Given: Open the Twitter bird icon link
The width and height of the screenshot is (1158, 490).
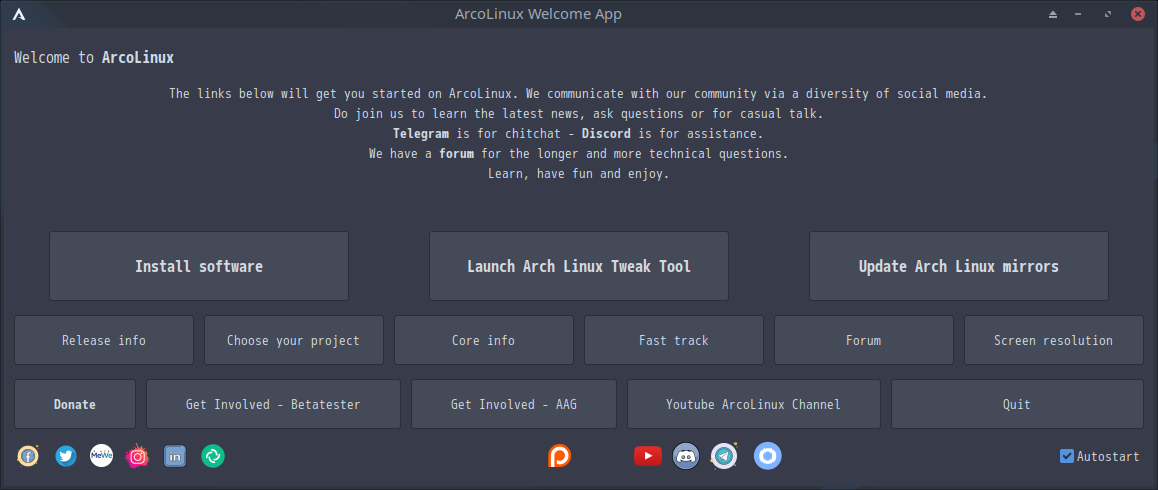Looking at the screenshot, I should 66,456.
